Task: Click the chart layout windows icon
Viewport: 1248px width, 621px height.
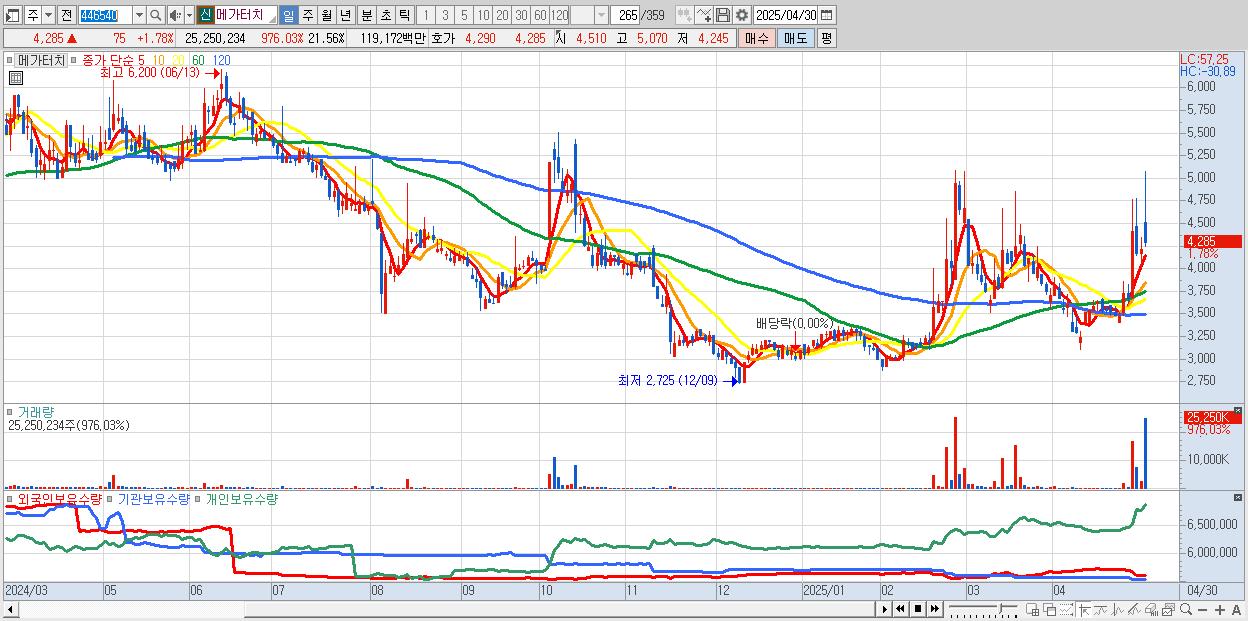Action: (1168, 609)
